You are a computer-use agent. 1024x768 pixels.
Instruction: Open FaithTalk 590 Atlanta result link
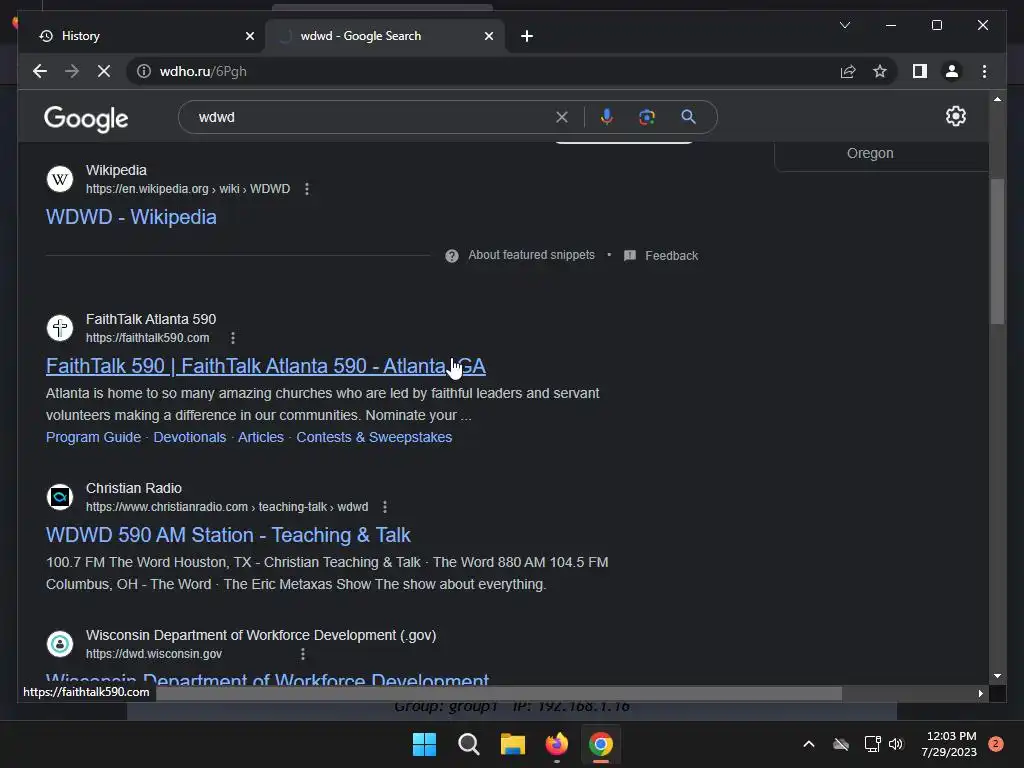pyautogui.click(x=266, y=366)
